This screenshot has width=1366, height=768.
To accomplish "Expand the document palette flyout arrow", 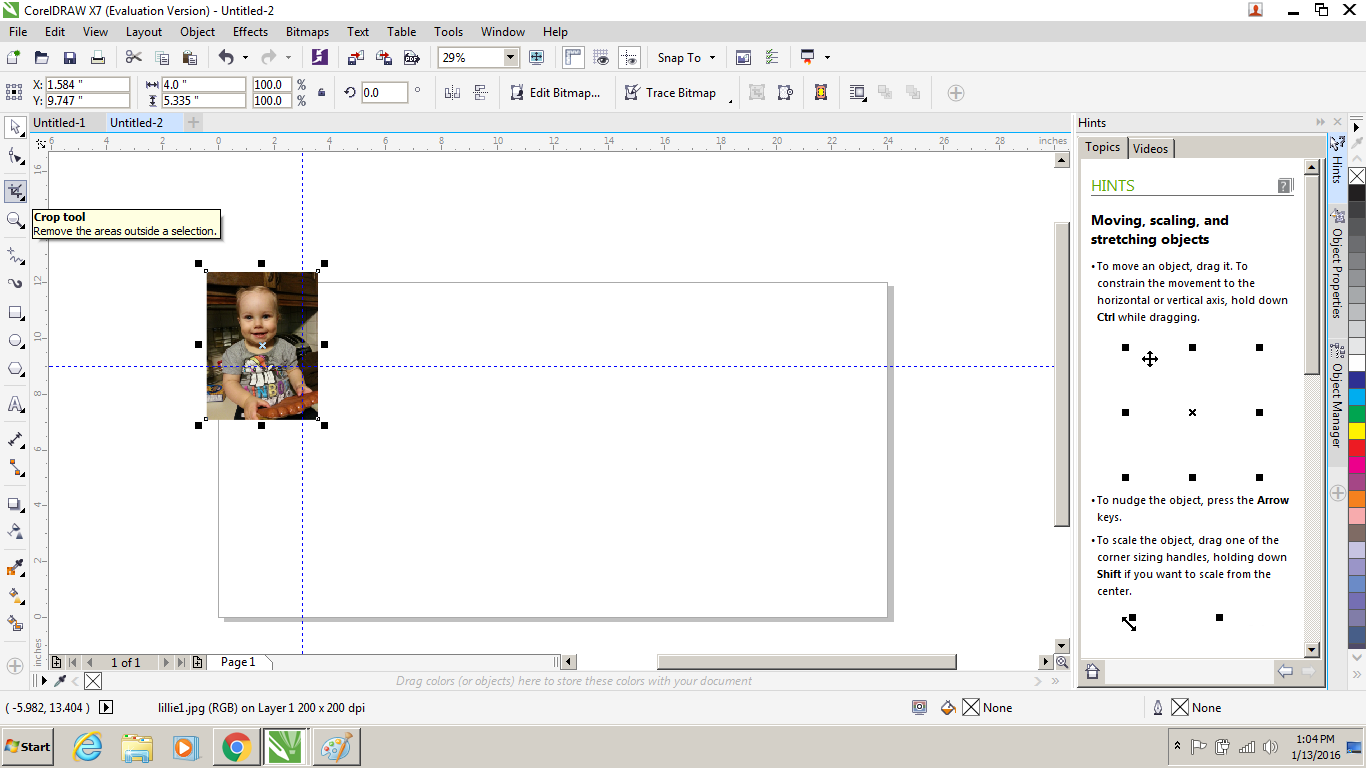I will click(42, 681).
